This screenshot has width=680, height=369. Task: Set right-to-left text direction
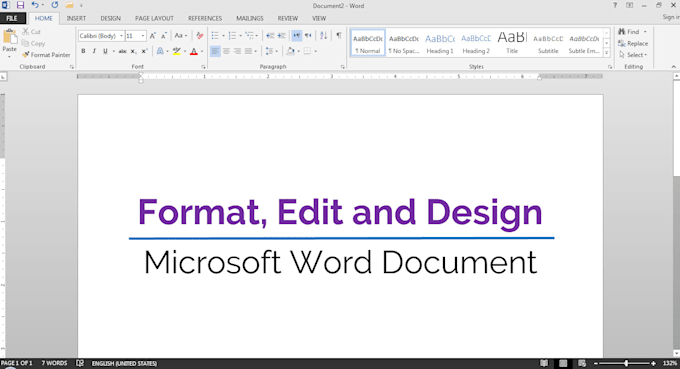tap(308, 36)
